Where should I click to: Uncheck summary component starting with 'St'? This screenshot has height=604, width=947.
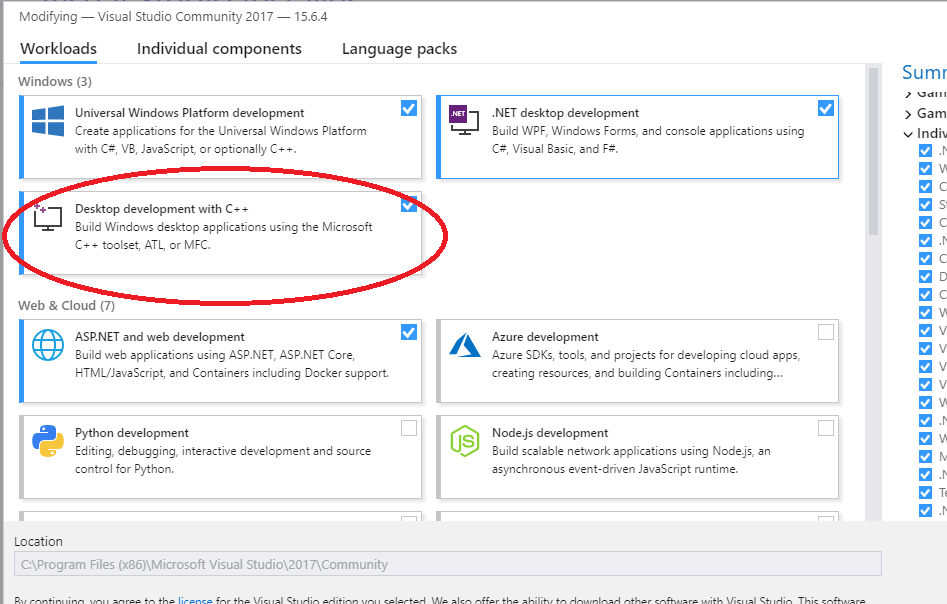click(x=925, y=204)
